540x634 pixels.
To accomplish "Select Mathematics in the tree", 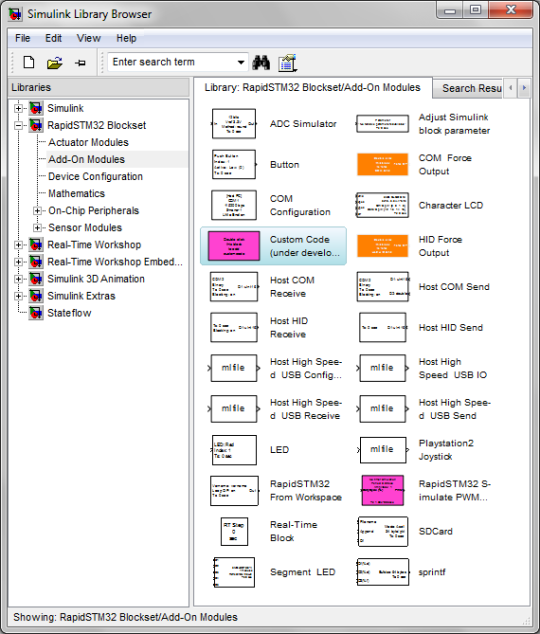I will pos(76,194).
